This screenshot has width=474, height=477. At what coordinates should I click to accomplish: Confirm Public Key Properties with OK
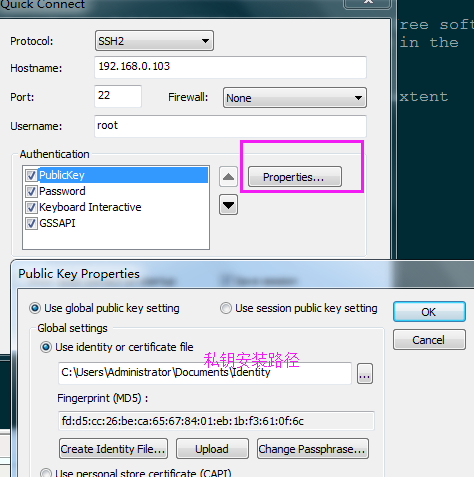click(x=429, y=312)
